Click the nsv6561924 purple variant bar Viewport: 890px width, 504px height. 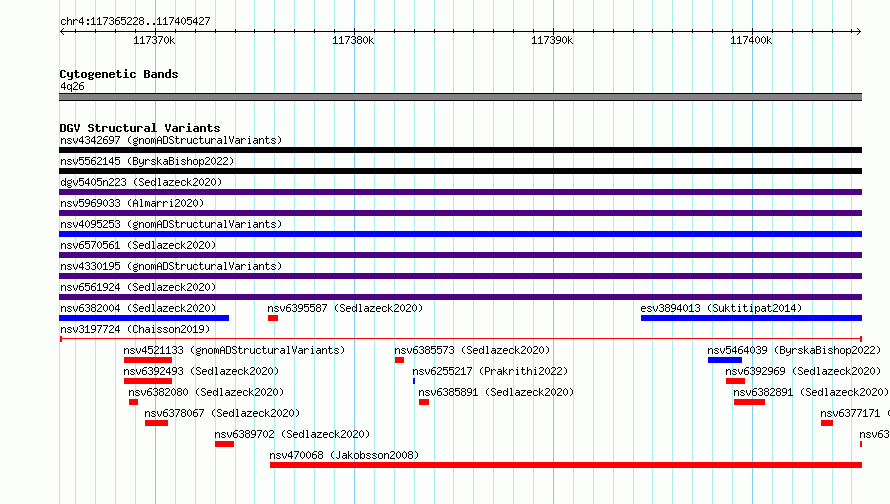(x=460, y=297)
